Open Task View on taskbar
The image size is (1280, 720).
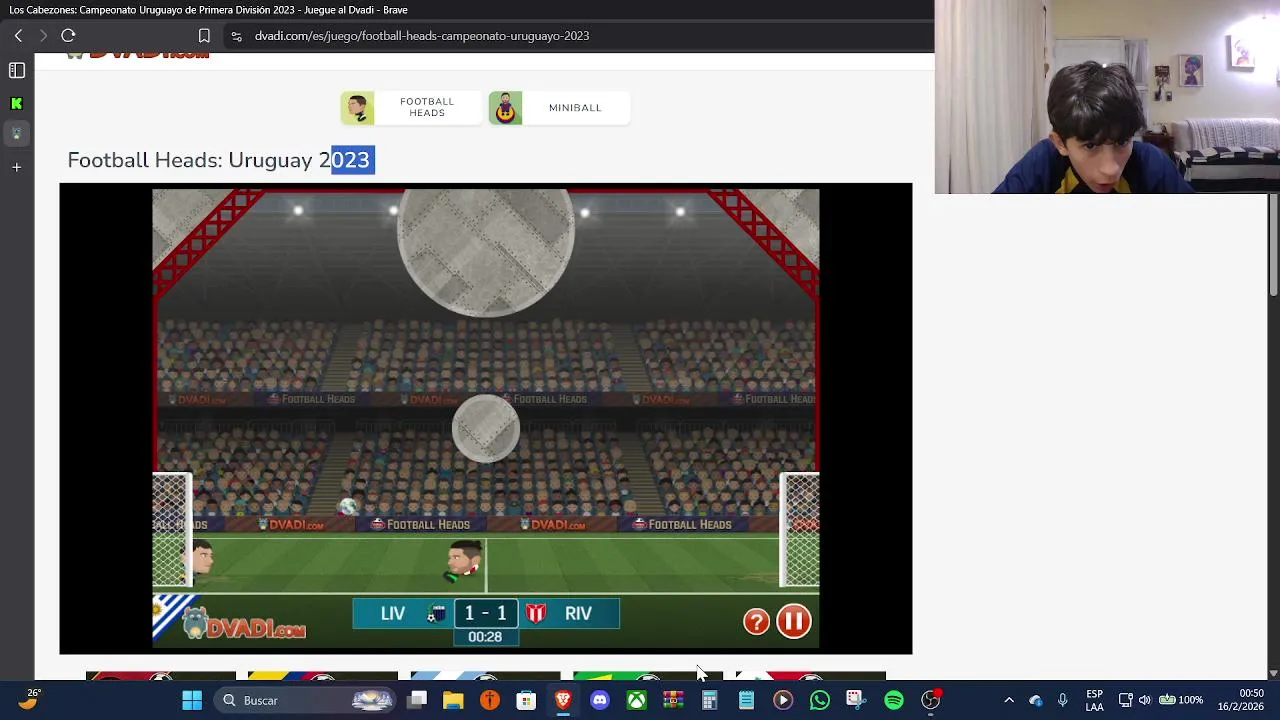coord(417,700)
